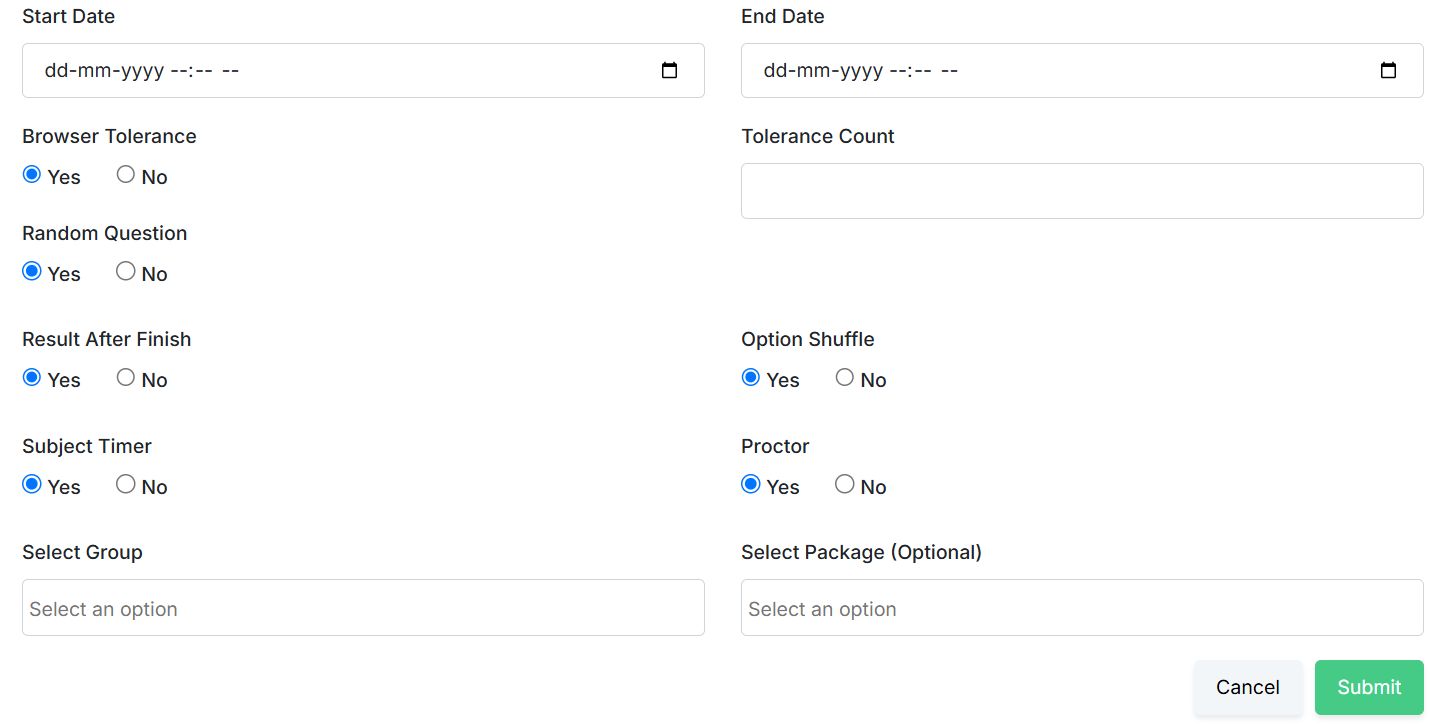Expand the Select Package (Optional) dropdown
1445x724 pixels.
click(x=1082, y=608)
